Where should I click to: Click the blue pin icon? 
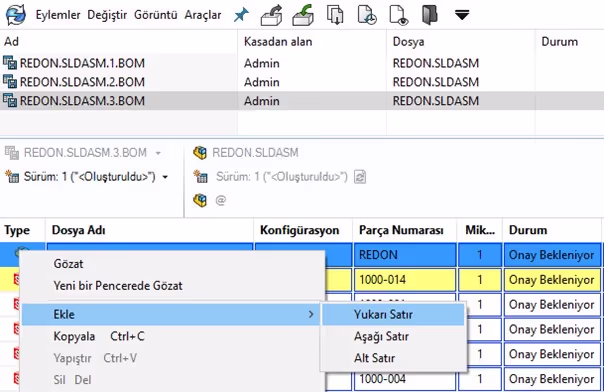(242, 15)
